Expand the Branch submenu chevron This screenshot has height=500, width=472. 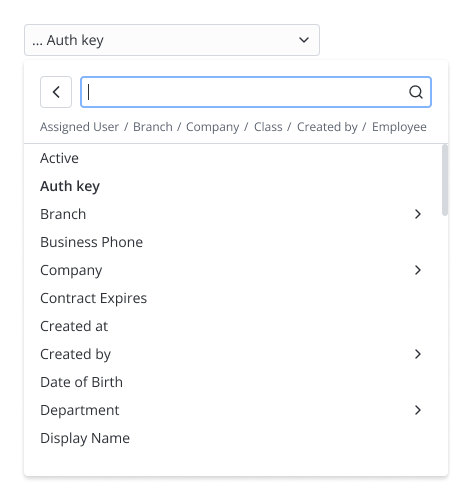[418, 214]
